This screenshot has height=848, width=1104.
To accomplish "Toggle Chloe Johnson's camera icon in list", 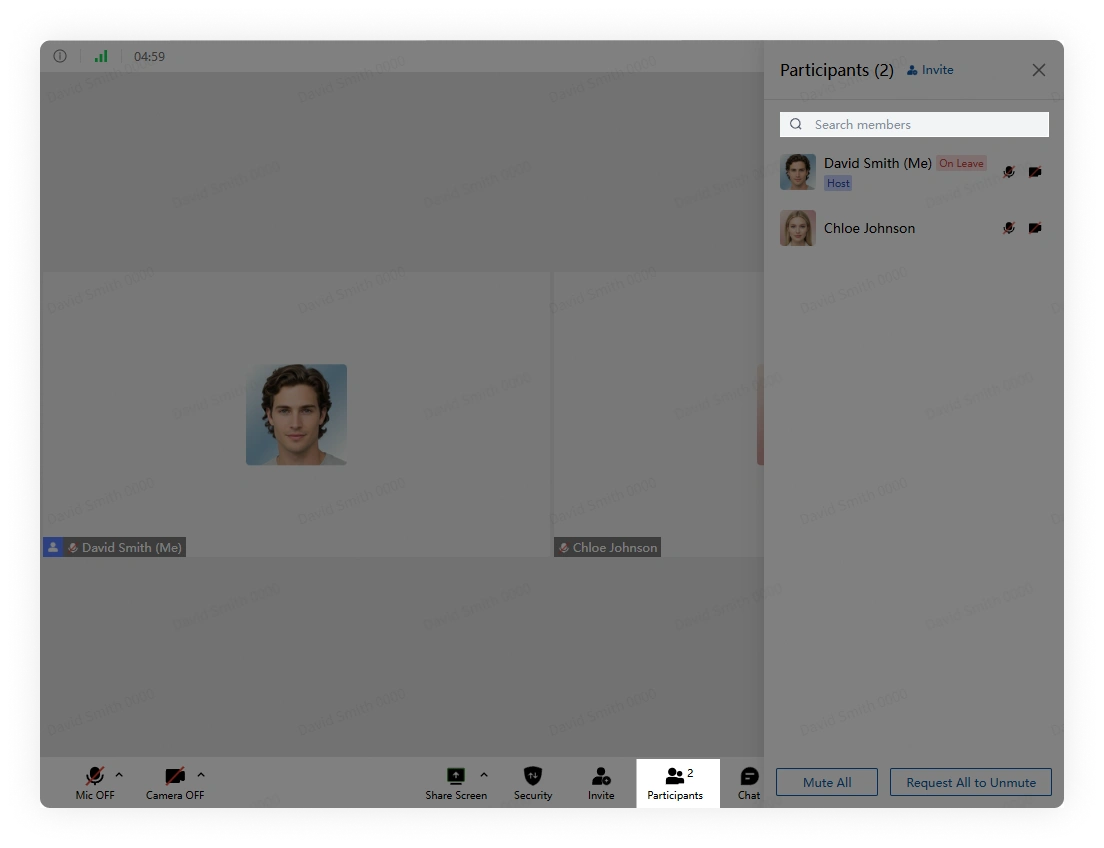I will pos(1035,227).
